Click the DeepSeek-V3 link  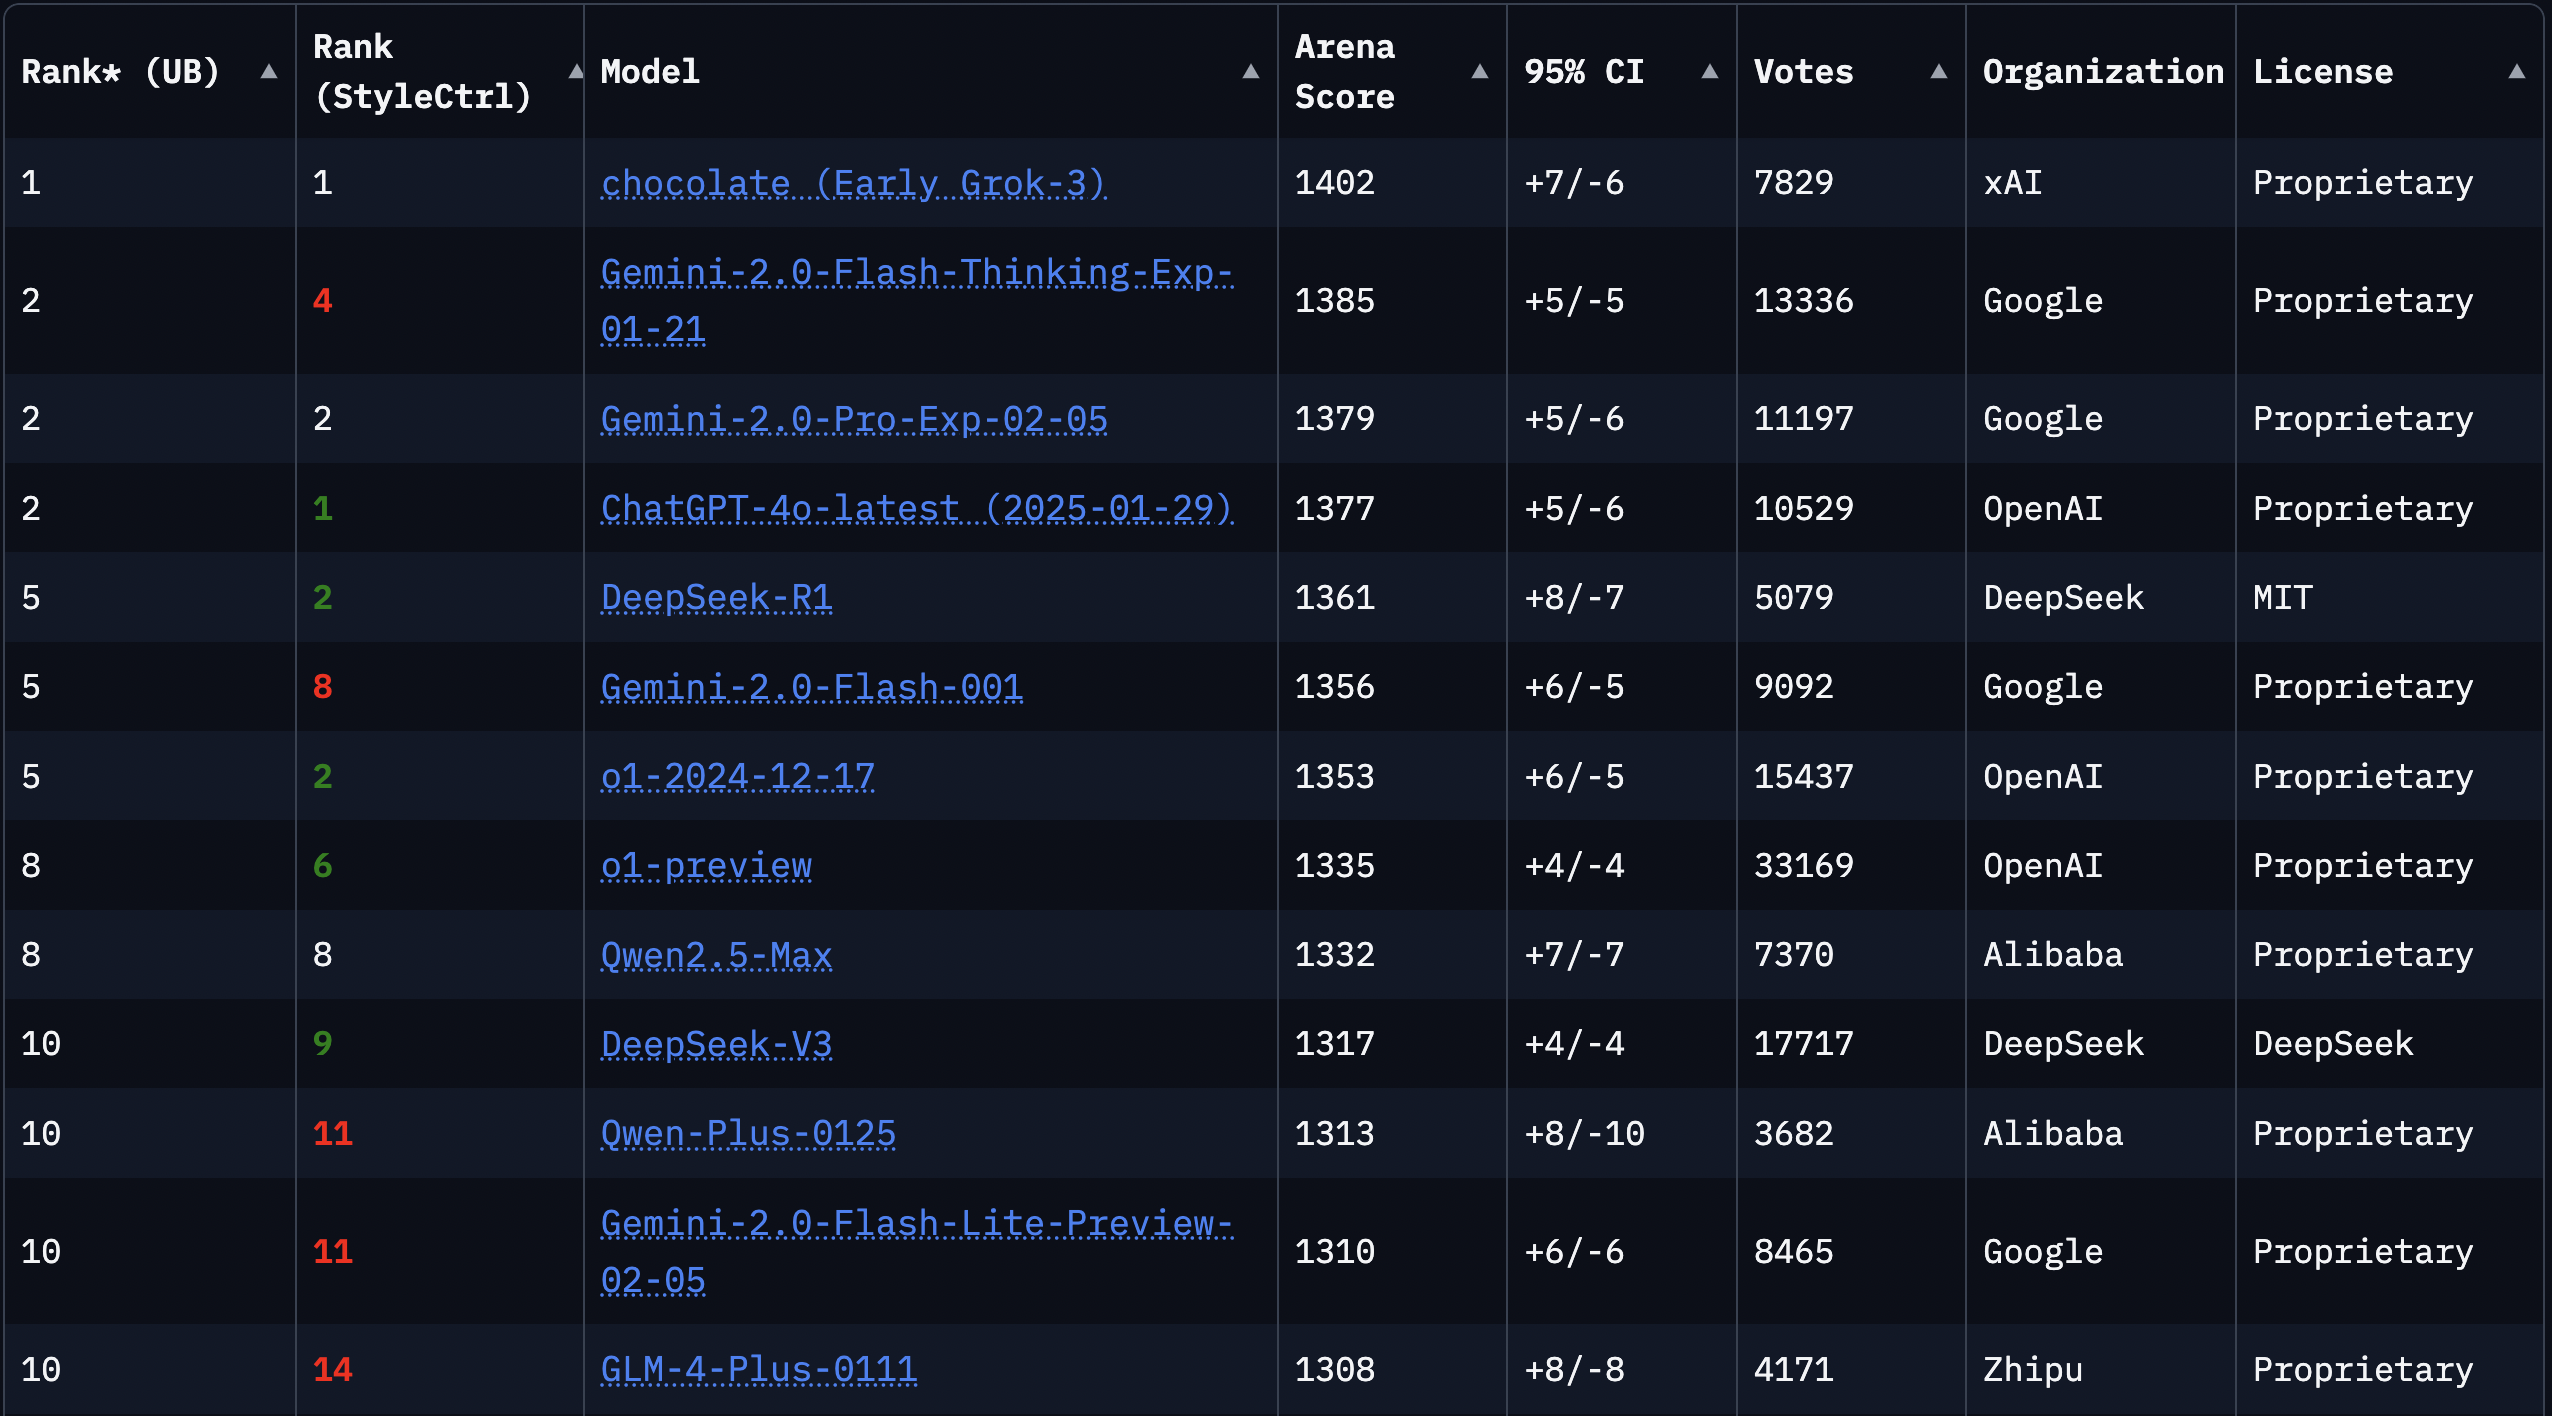coord(716,1044)
